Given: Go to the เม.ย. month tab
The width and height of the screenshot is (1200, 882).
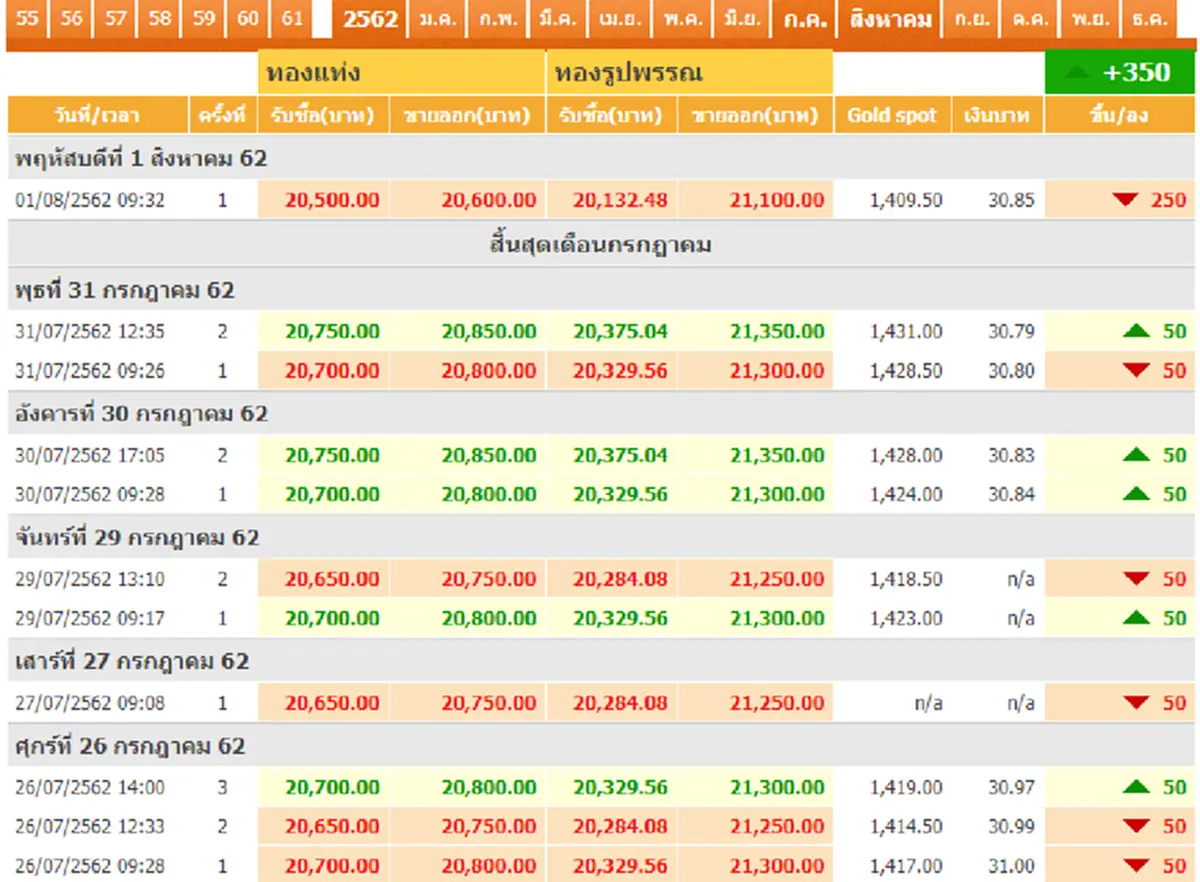Looking at the screenshot, I should (x=622, y=18).
